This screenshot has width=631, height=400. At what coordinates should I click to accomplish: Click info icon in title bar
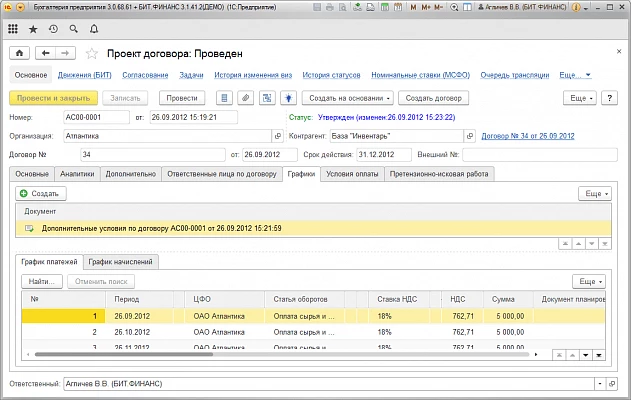tap(576, 7)
